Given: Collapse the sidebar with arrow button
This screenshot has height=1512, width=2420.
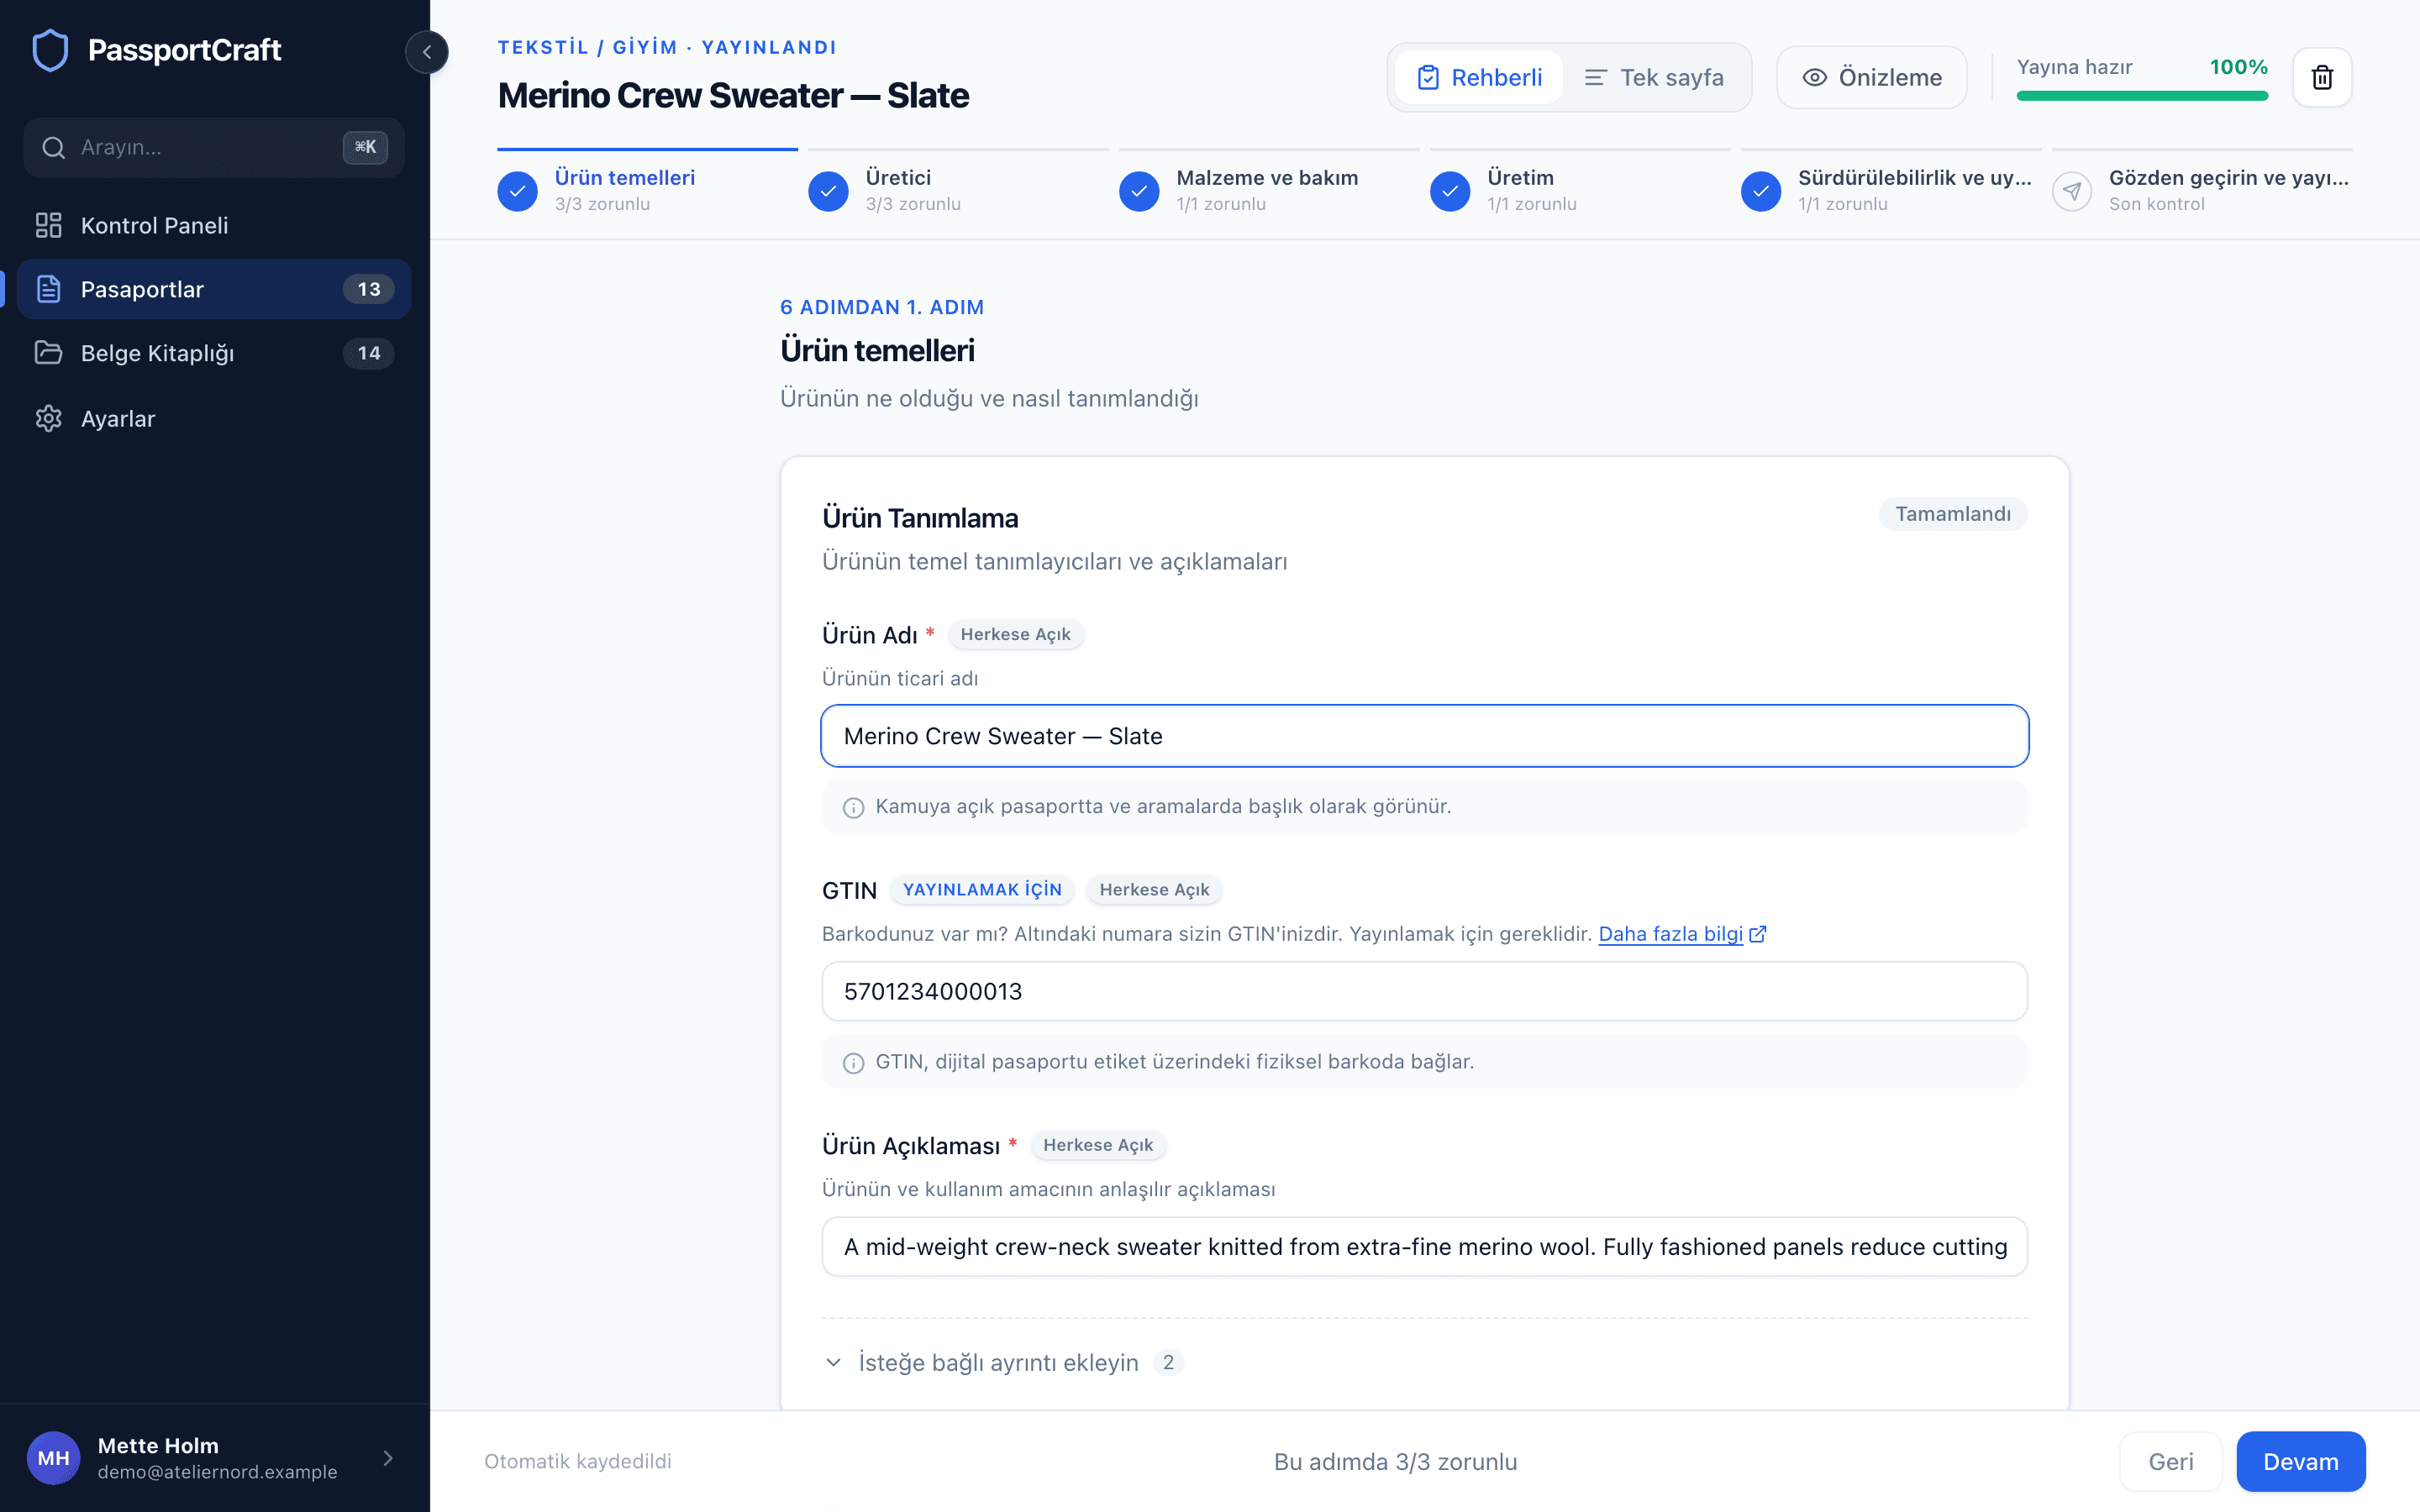Looking at the screenshot, I should [427, 52].
